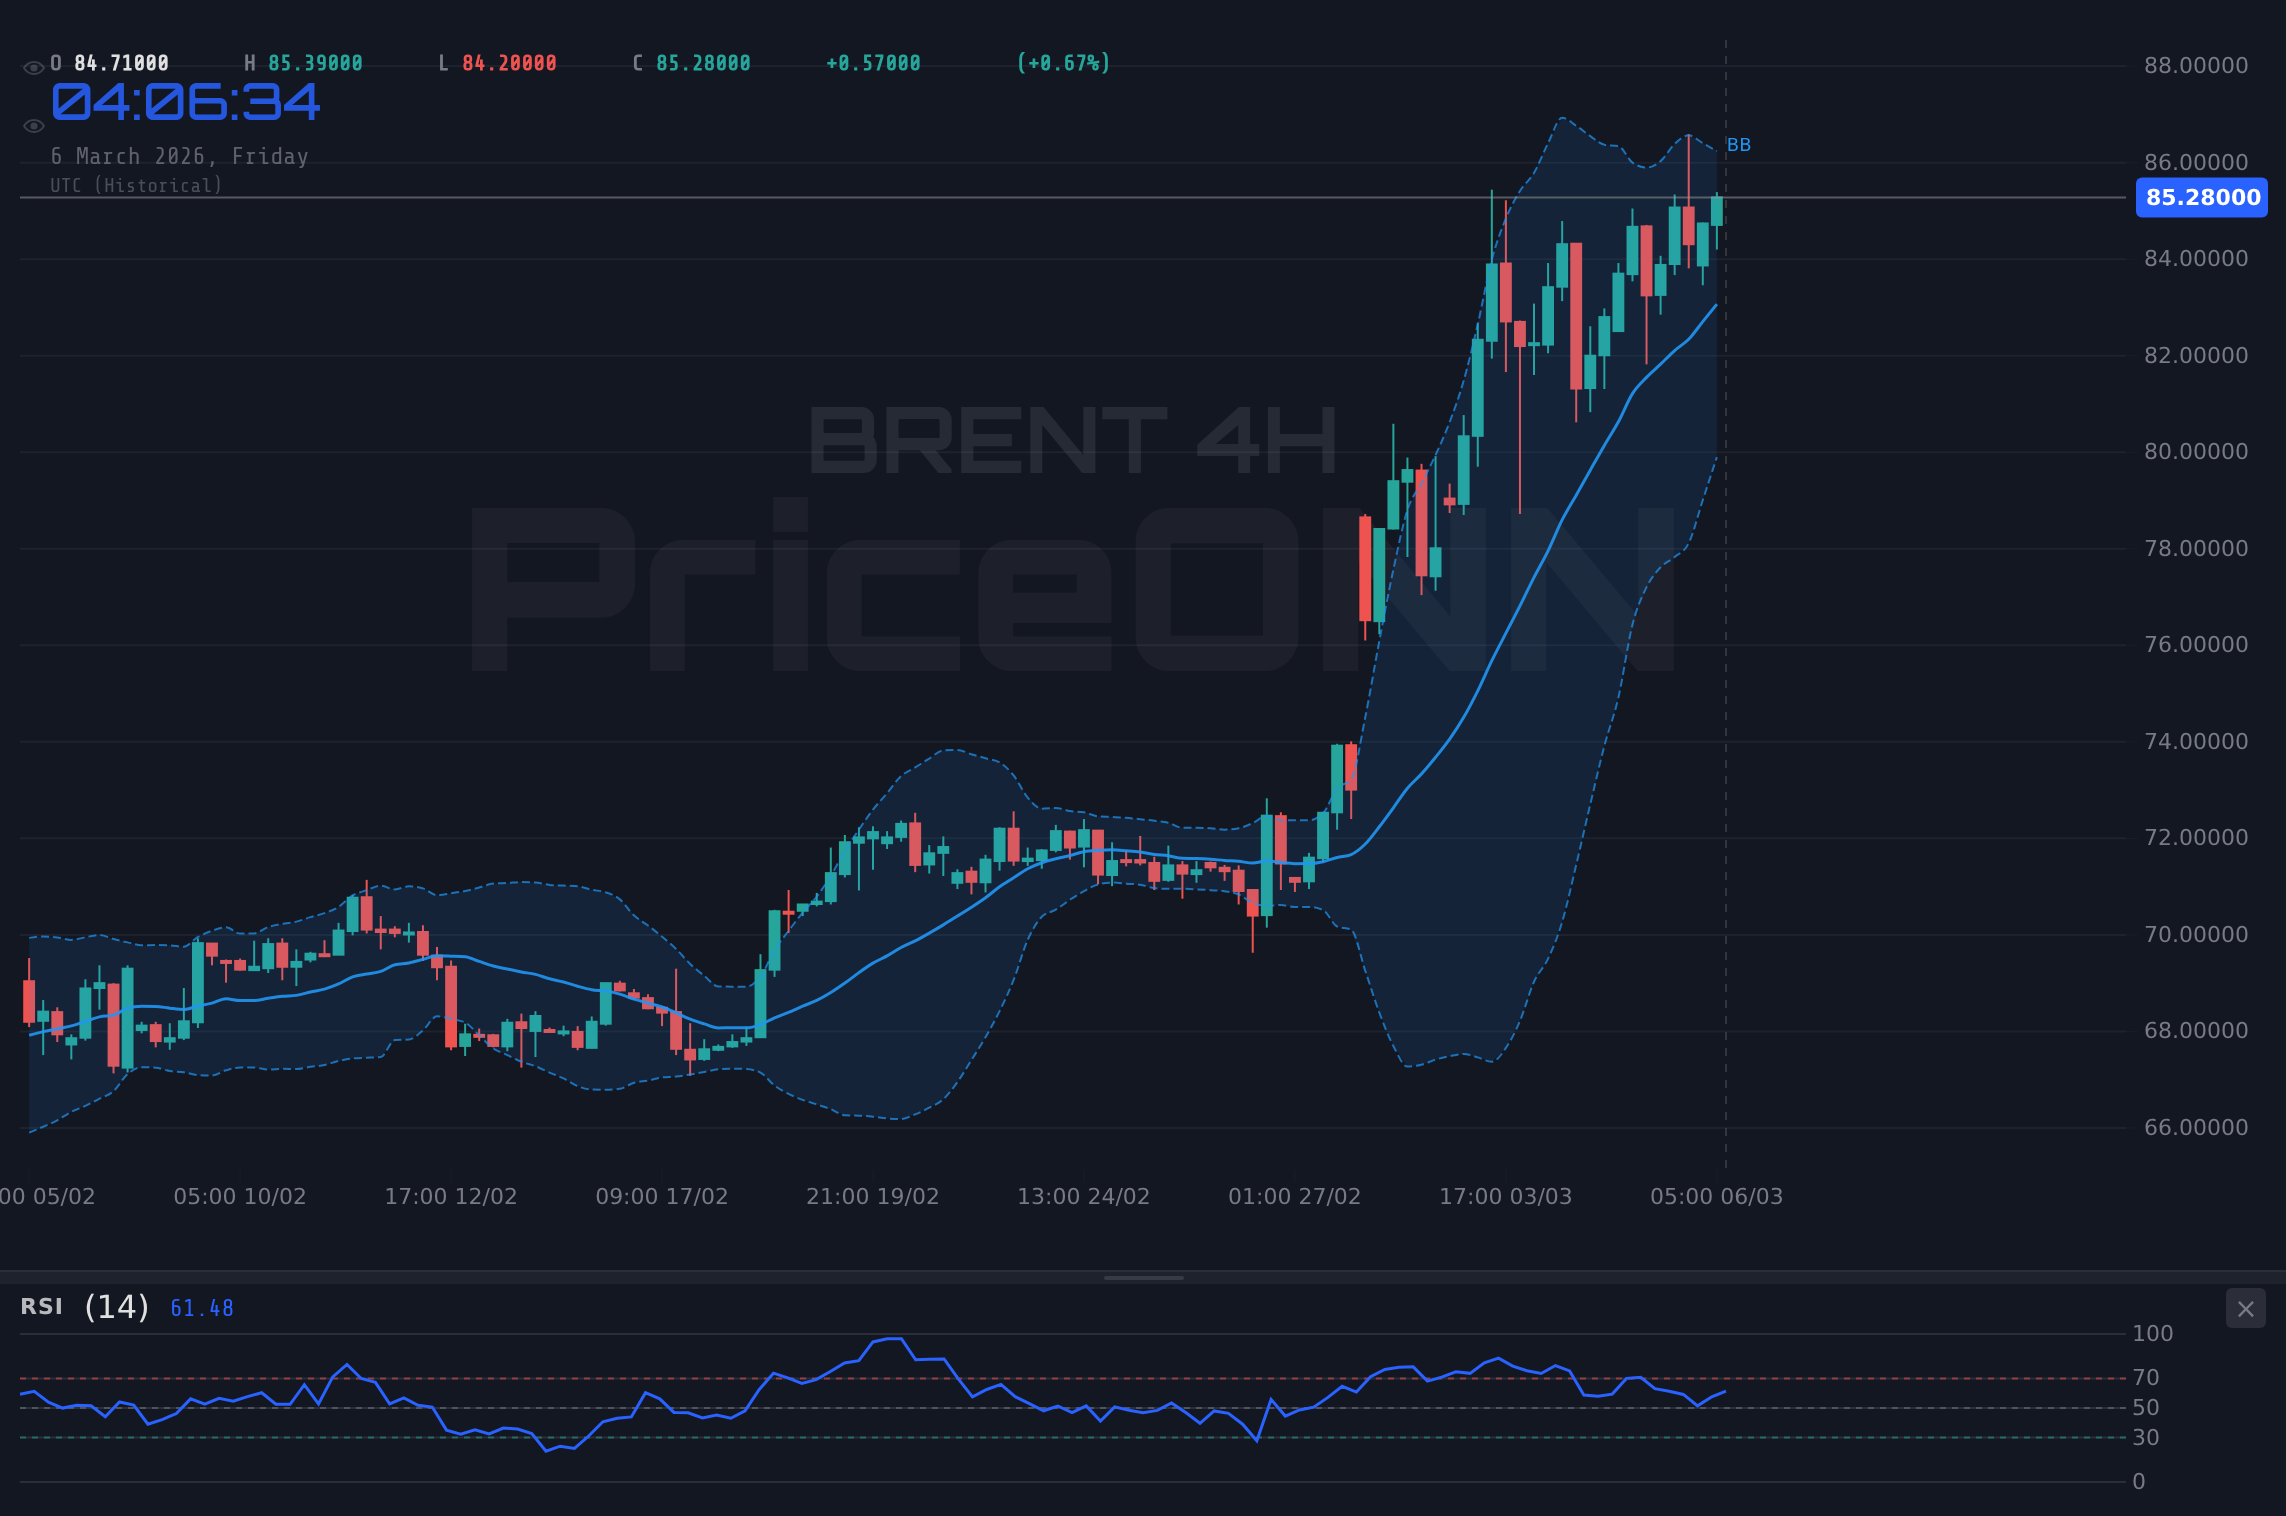The width and height of the screenshot is (2286, 1516).
Task: Click the 01:00 27/02 time axis label
Action: [x=1295, y=1197]
